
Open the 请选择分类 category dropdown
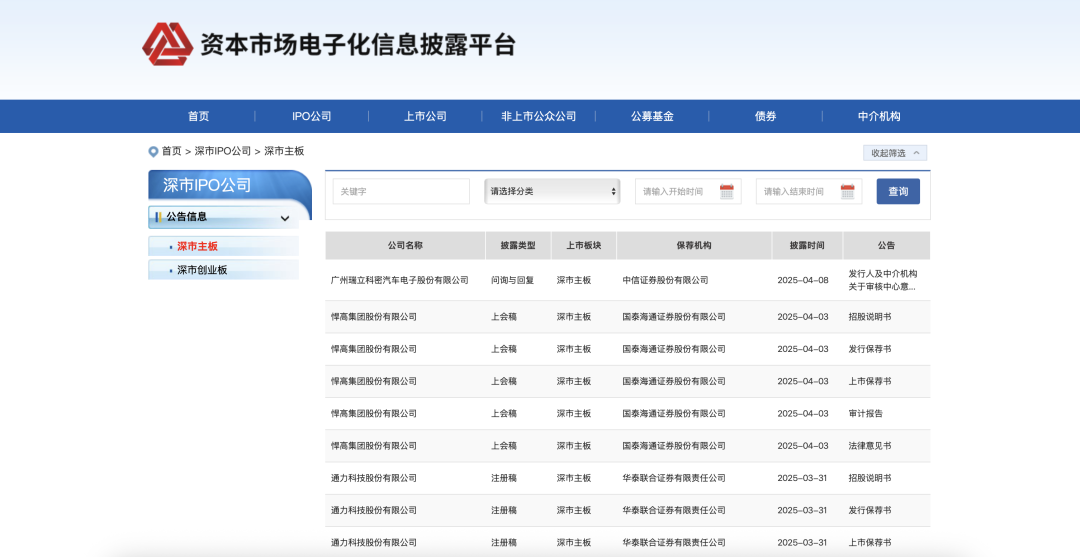553,191
